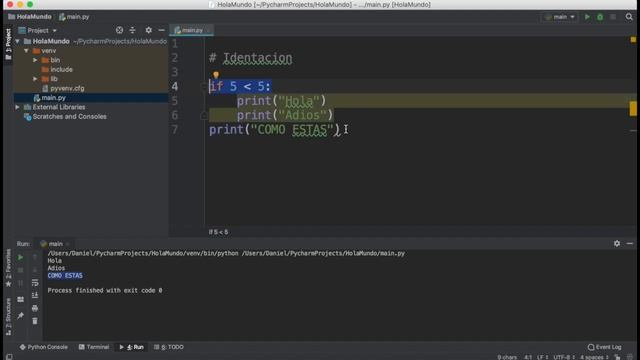This screenshot has width=640, height=360.
Task: Hide the Run tool window minus icon
Action: point(630,243)
